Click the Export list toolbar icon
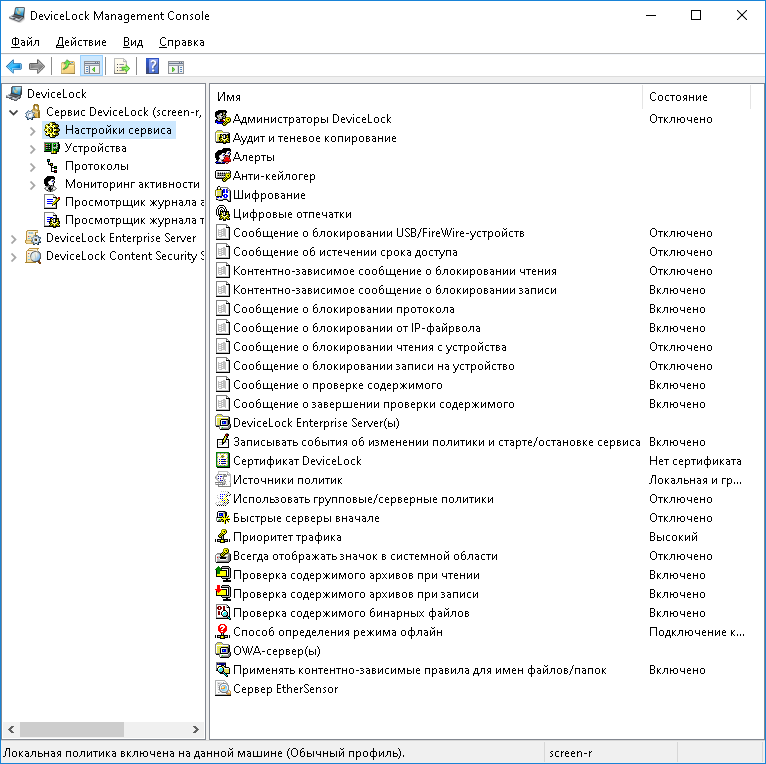The image size is (766, 764). tap(121, 66)
